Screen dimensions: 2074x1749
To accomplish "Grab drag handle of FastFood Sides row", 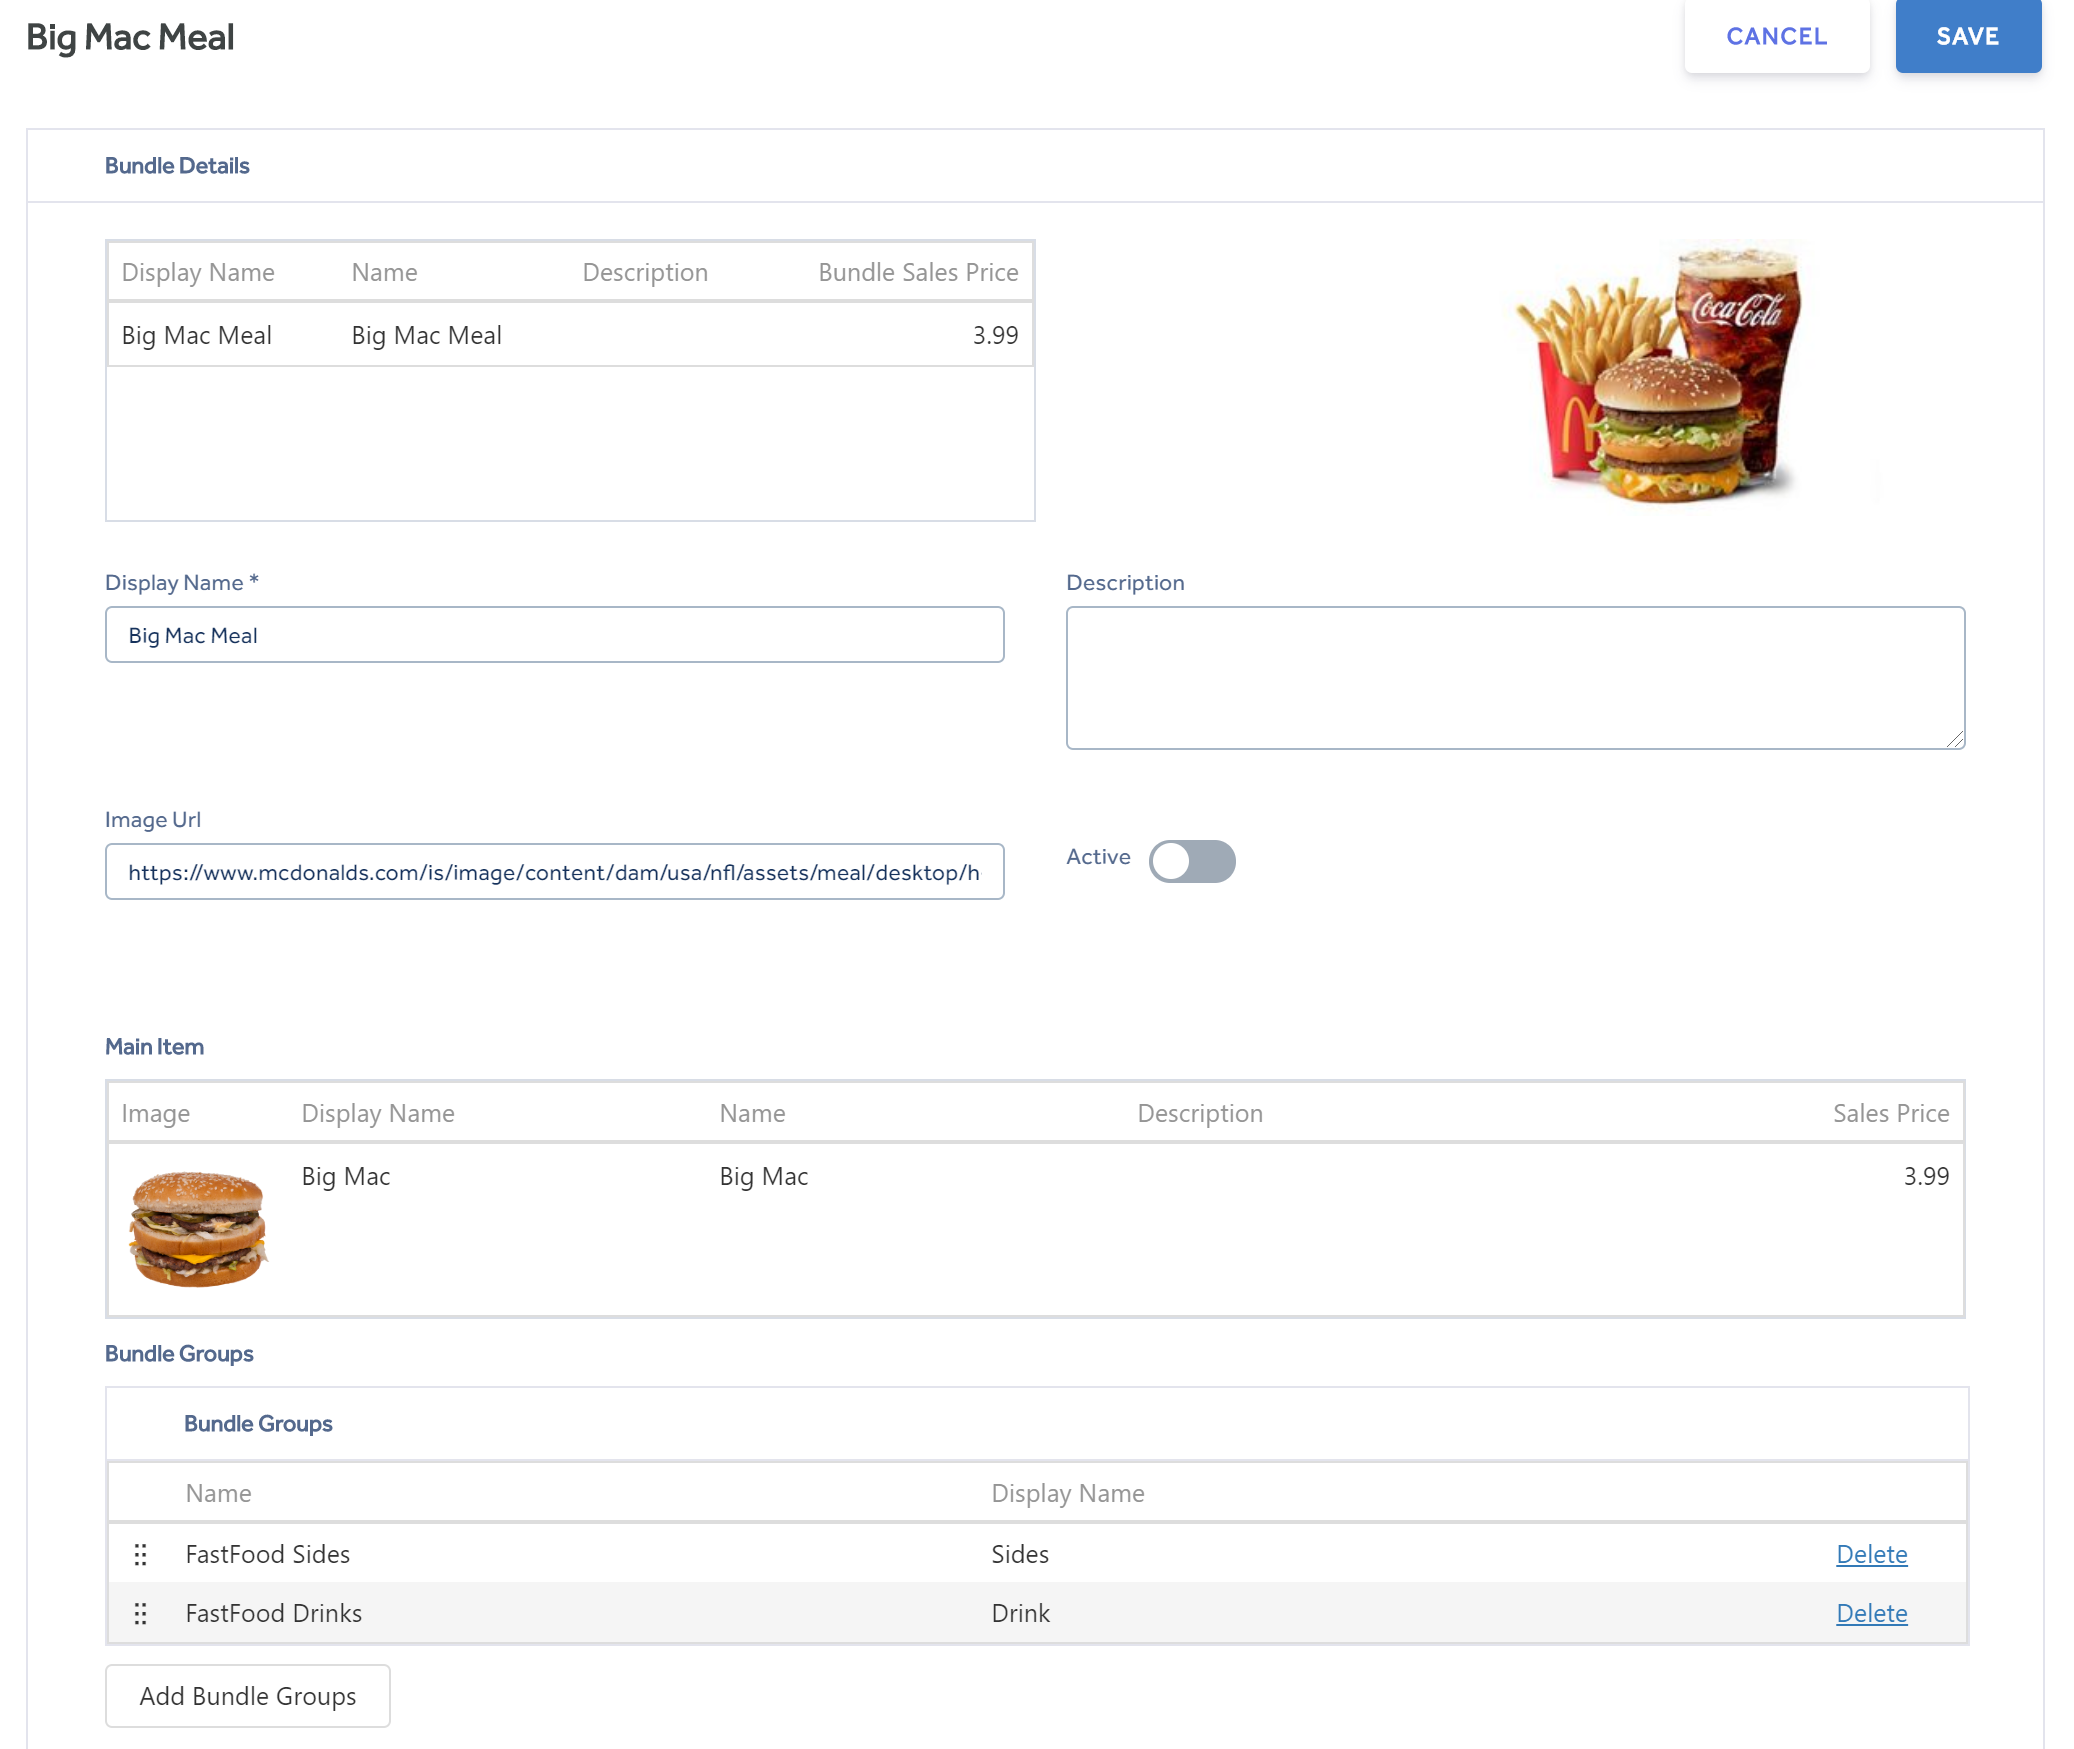I will [x=140, y=1554].
